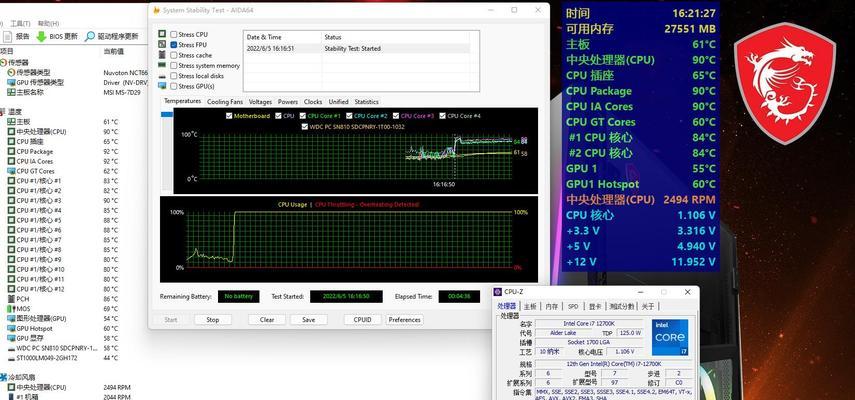The image size is (855, 400).
Task: Click the 图形处理器(GPU) row icon
Action: pos(11,318)
